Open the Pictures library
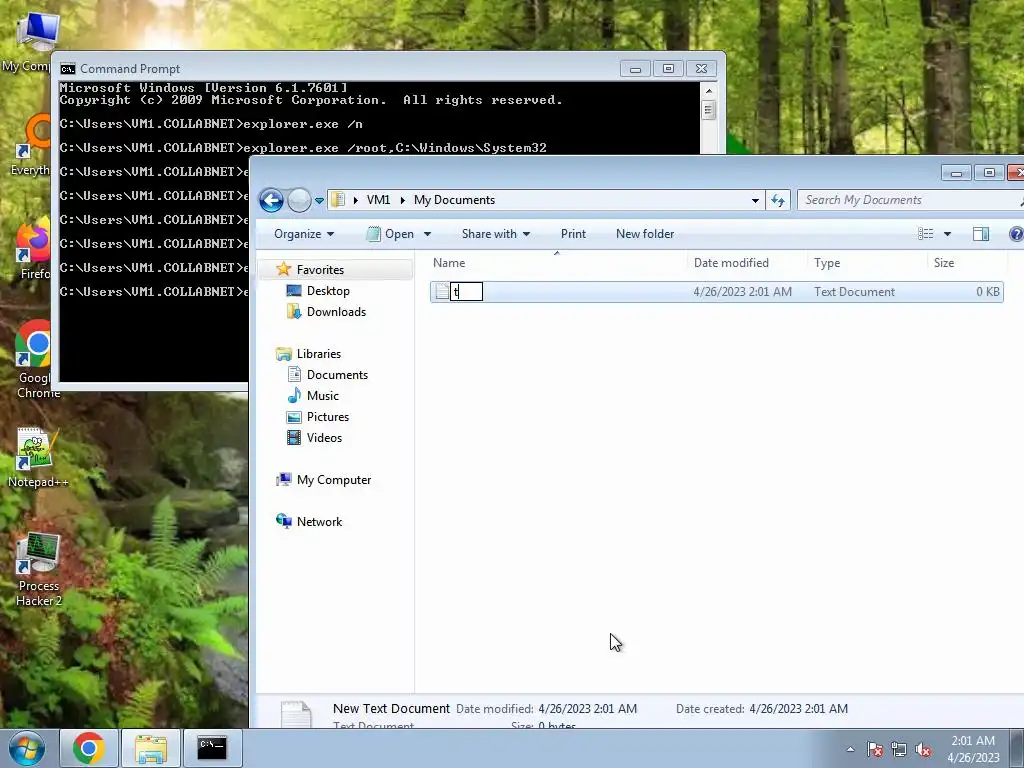 [x=328, y=417]
